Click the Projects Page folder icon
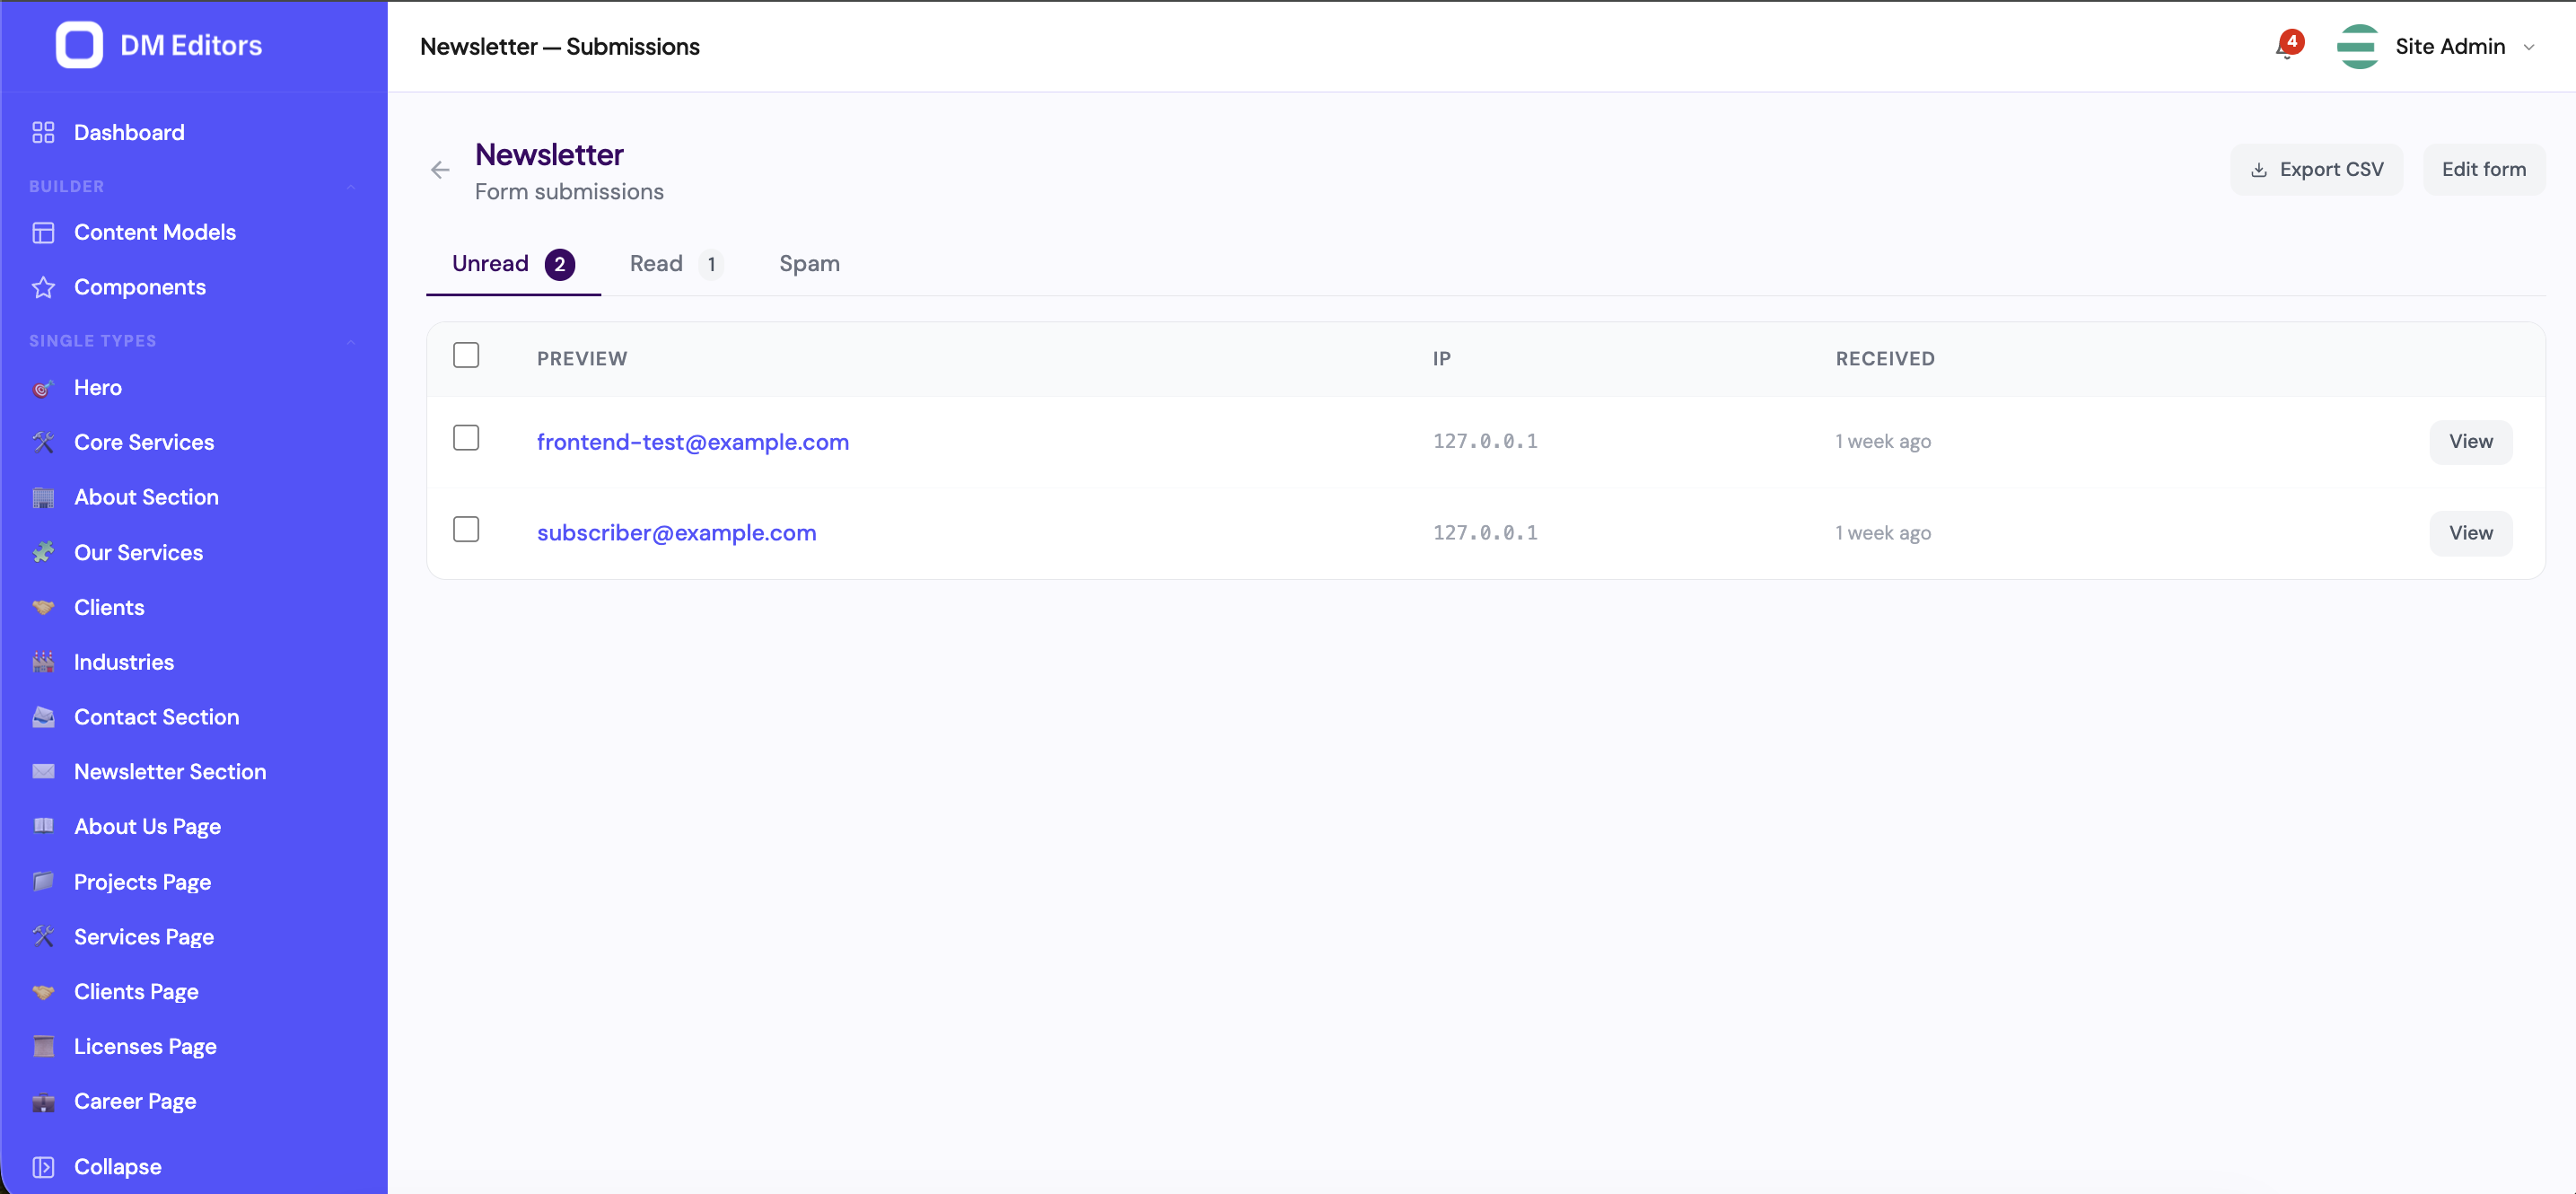 (x=43, y=881)
